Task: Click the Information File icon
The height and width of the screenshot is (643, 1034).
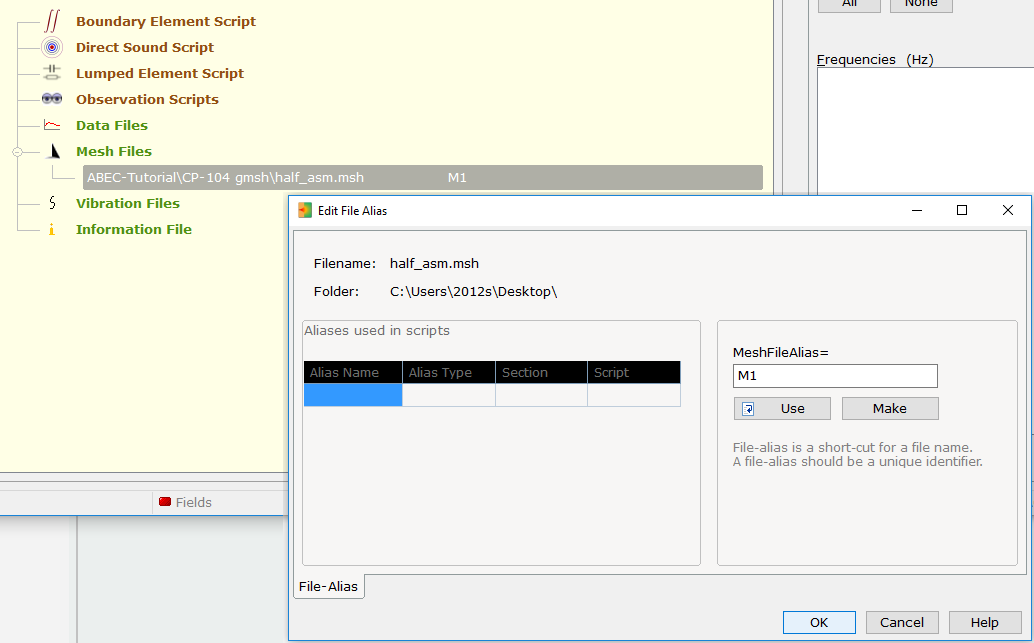Action: pos(52,229)
